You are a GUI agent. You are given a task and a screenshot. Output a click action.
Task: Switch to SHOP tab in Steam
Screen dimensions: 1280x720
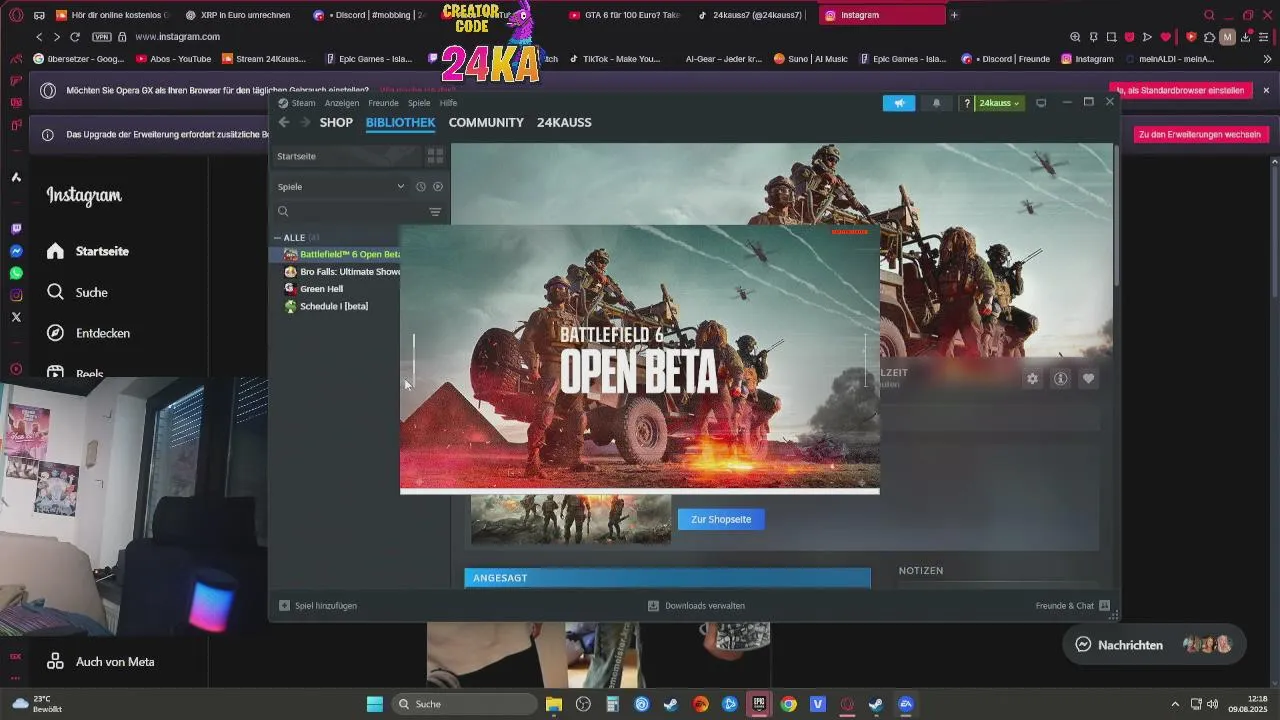(x=336, y=122)
